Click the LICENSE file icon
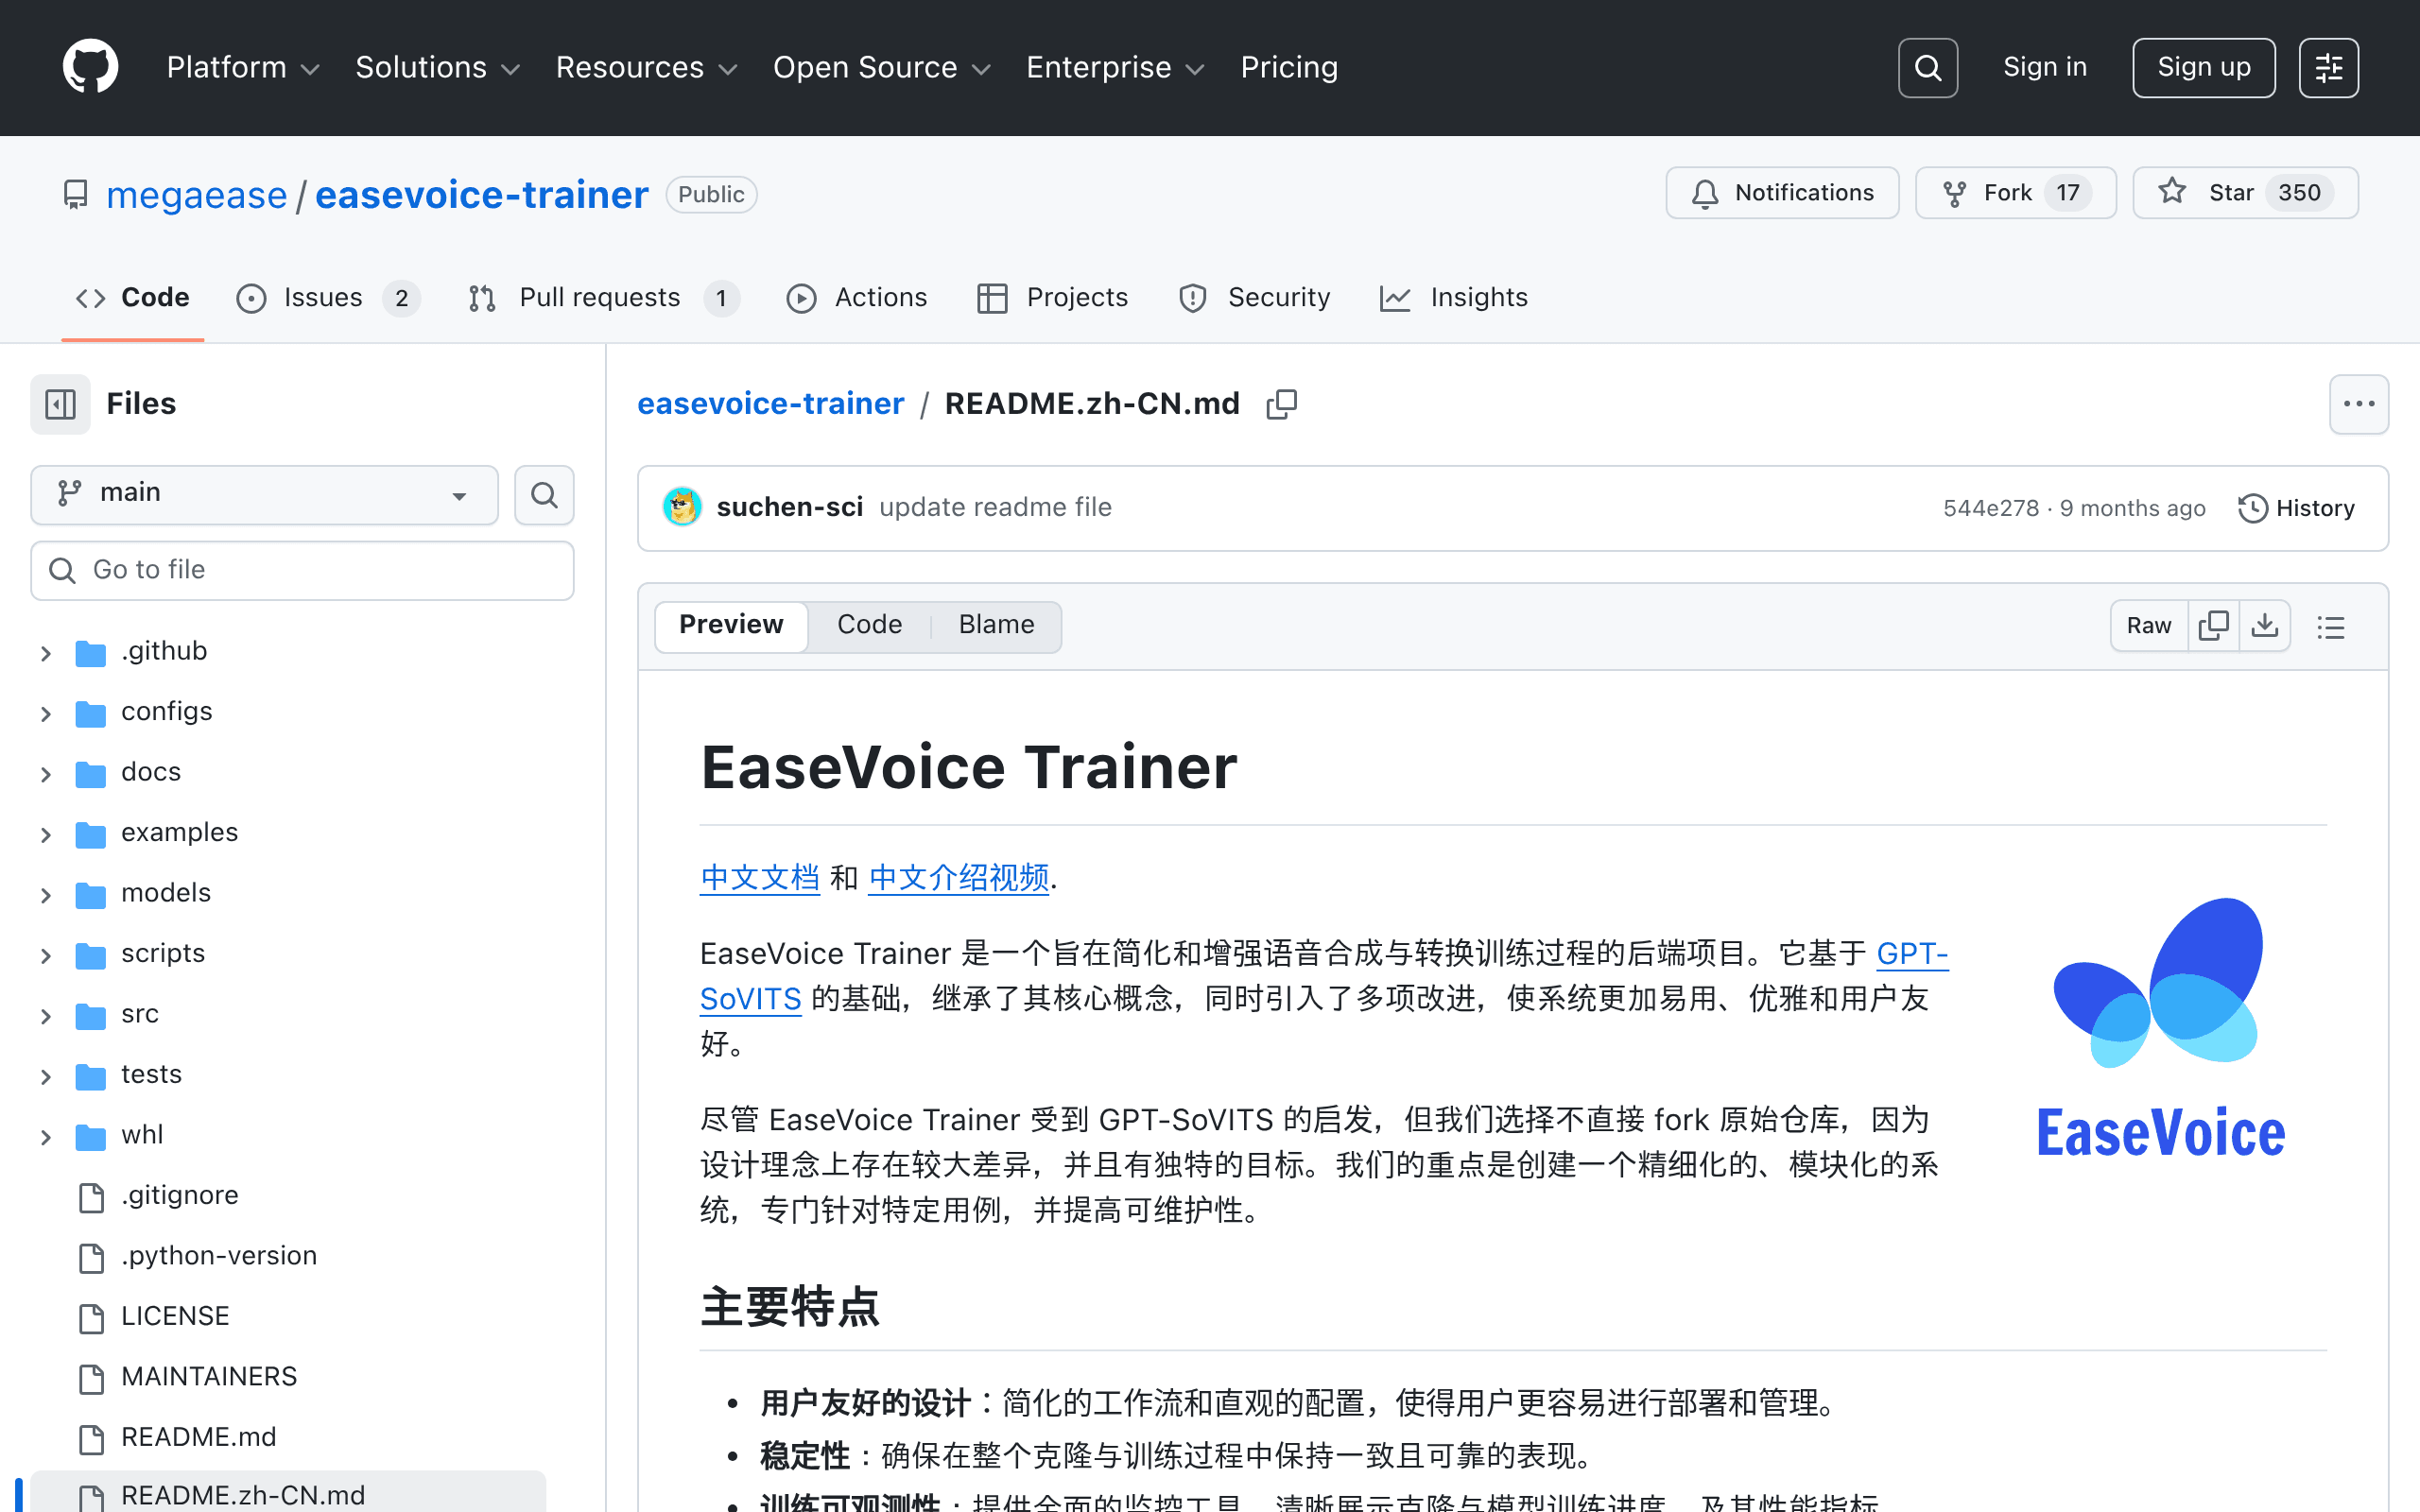Image resolution: width=2420 pixels, height=1512 pixels. (x=91, y=1317)
